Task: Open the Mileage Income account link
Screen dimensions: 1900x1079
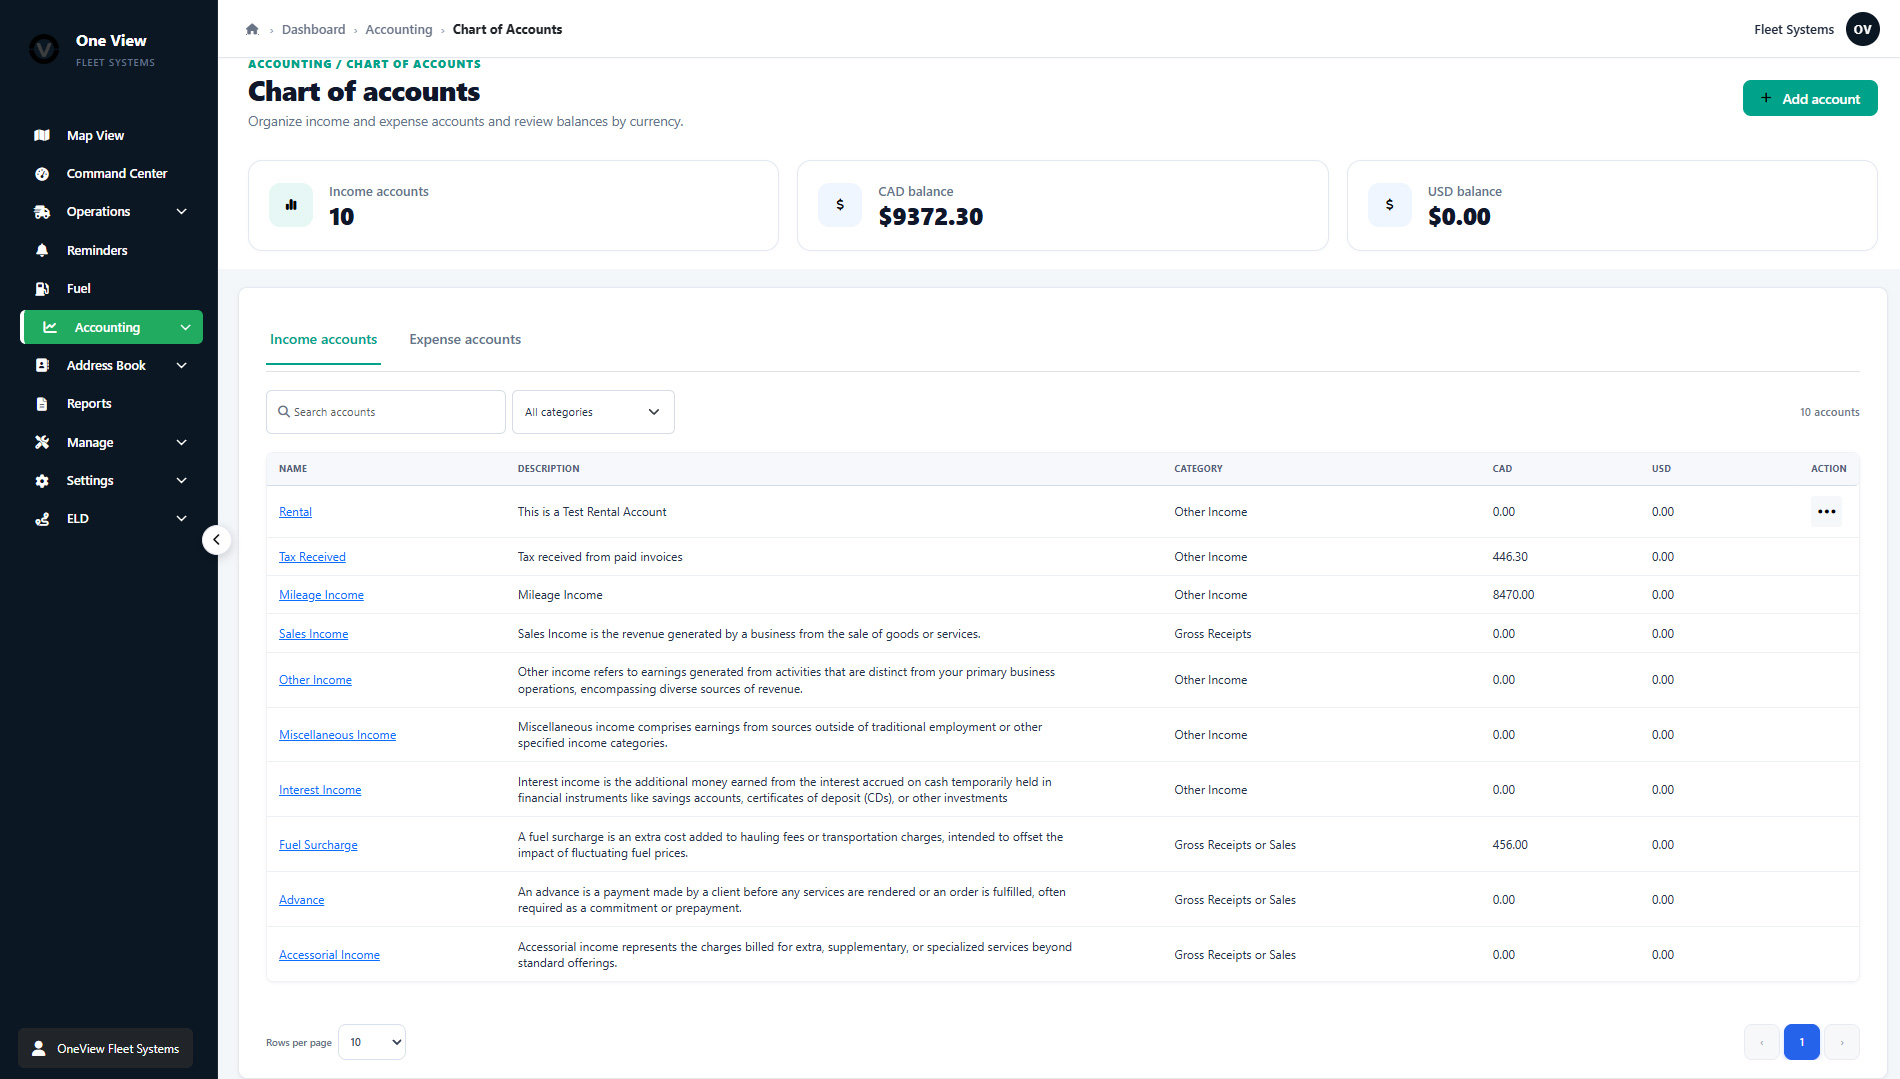Action: 321,595
